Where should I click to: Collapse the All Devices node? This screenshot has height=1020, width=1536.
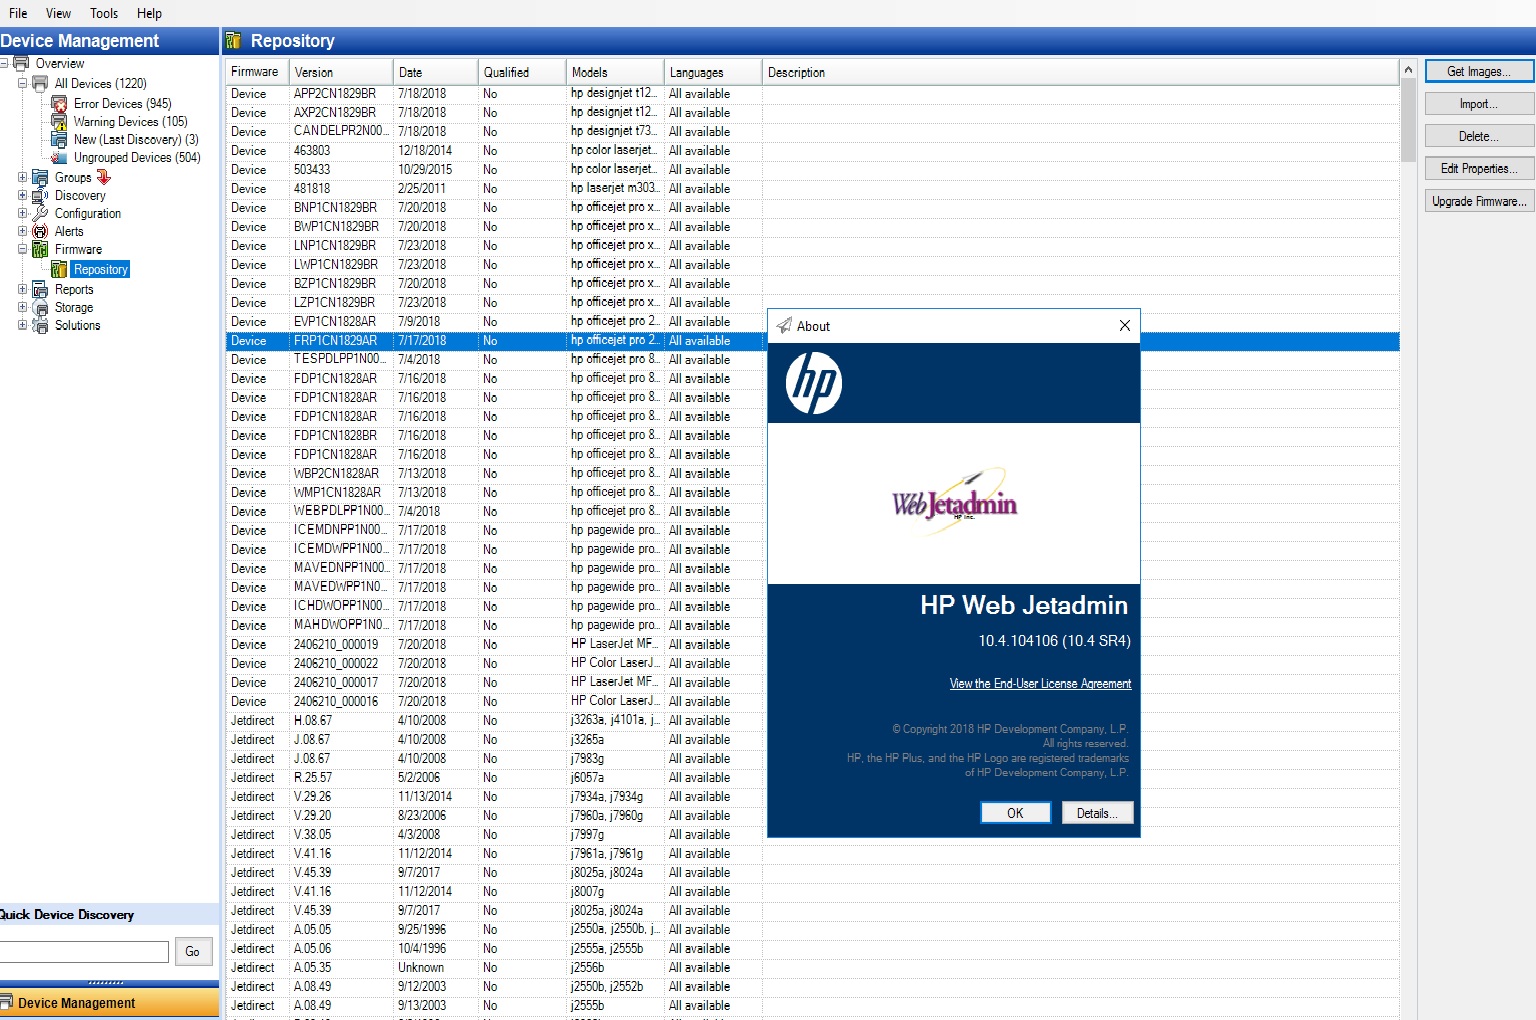click(x=22, y=83)
